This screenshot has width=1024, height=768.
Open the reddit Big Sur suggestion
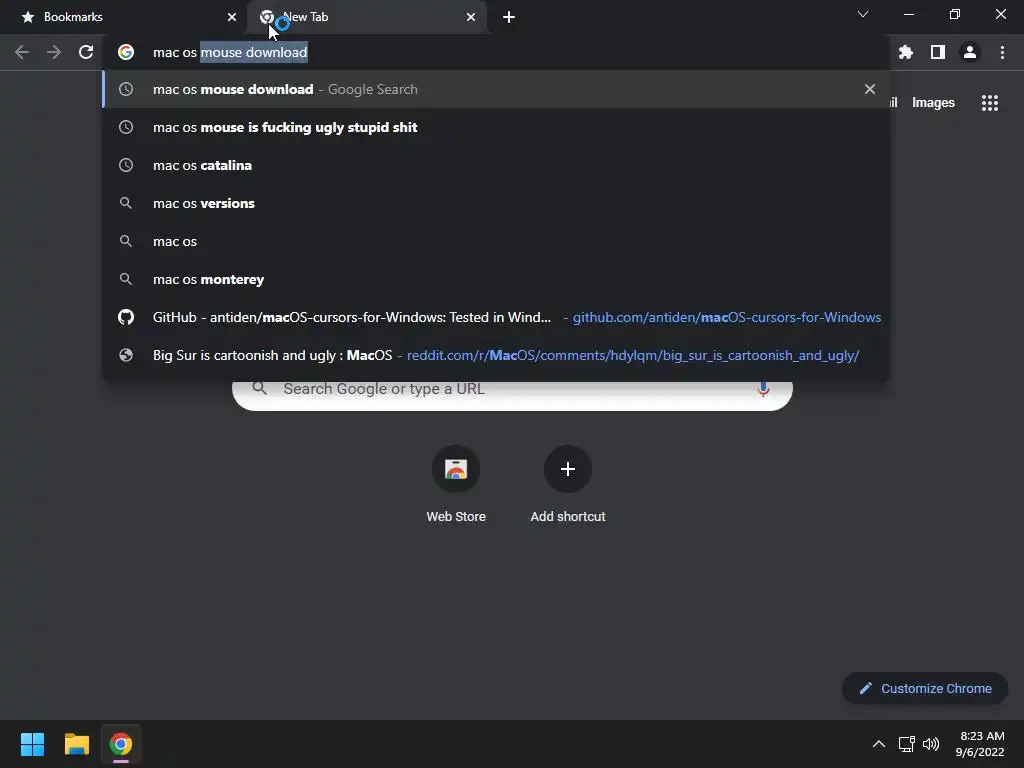coord(496,355)
